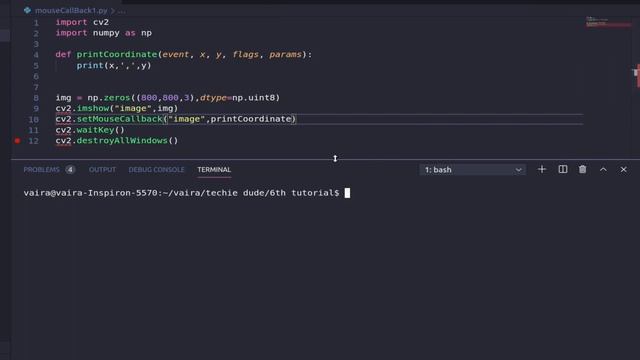Click 'dtype' keyword on line 8

pyautogui.click(x=213, y=98)
